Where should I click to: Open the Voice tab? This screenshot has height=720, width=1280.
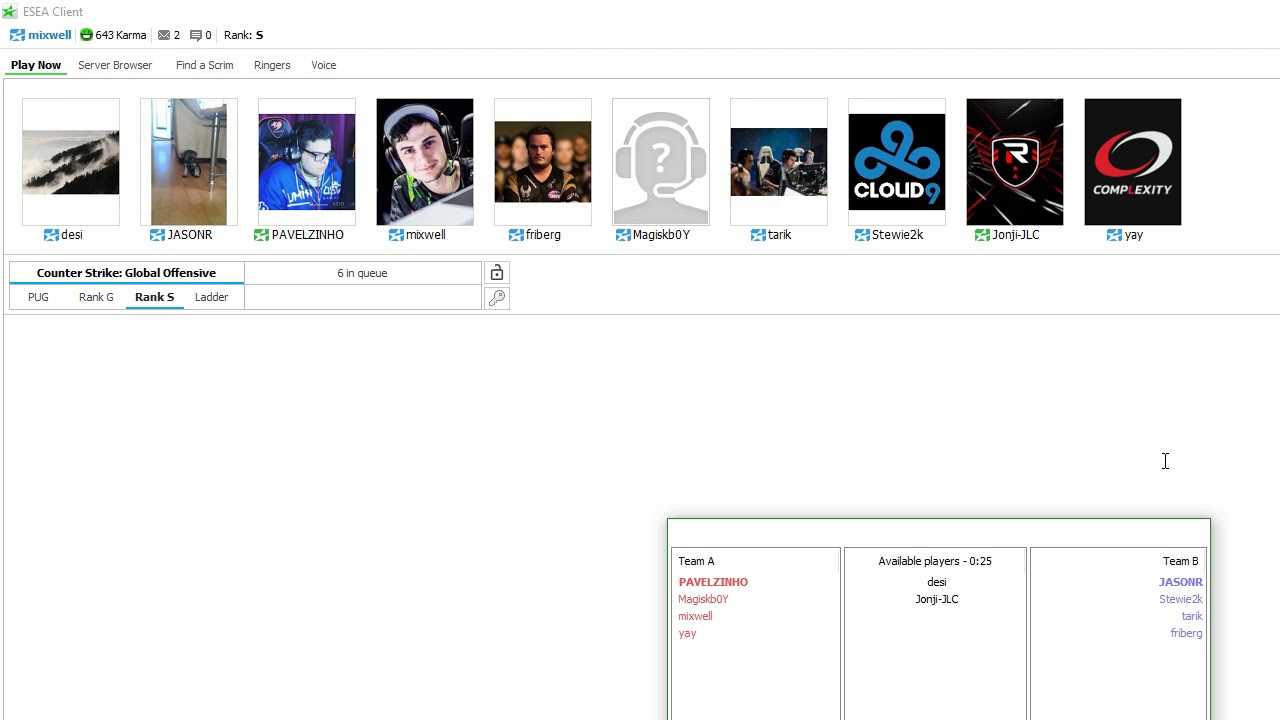[x=323, y=65]
